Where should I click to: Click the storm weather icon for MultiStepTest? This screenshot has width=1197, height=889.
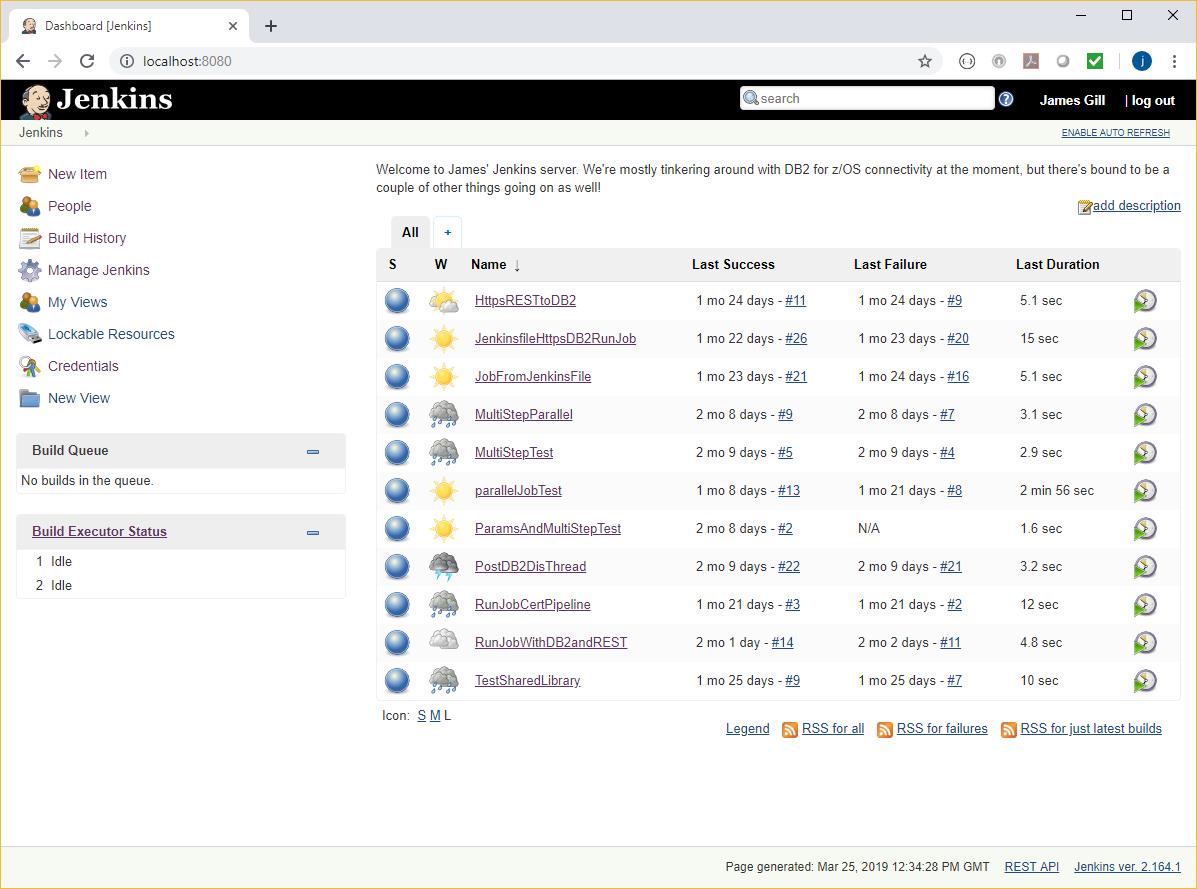click(443, 452)
